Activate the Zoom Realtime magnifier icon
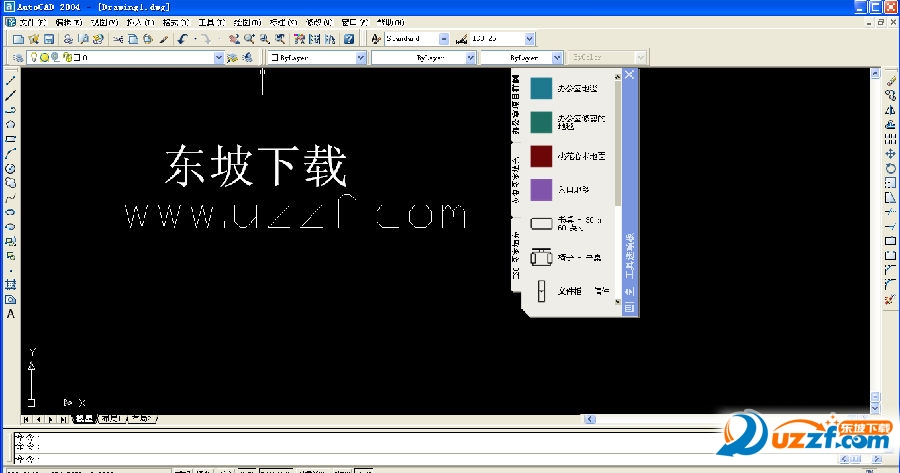The image size is (900, 473). (x=249, y=39)
